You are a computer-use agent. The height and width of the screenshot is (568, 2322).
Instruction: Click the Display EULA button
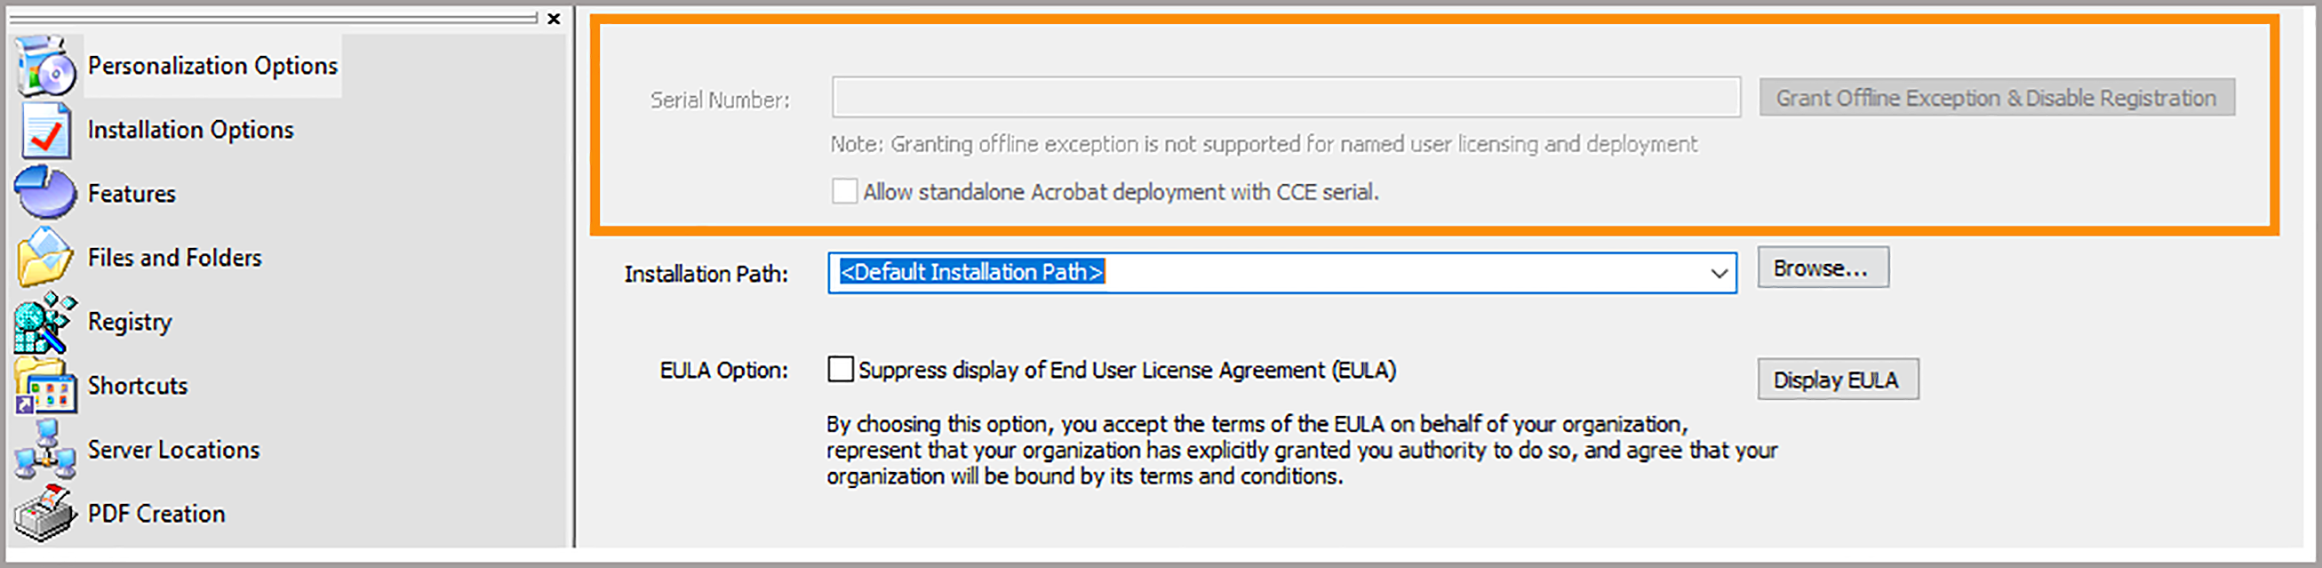point(1837,380)
